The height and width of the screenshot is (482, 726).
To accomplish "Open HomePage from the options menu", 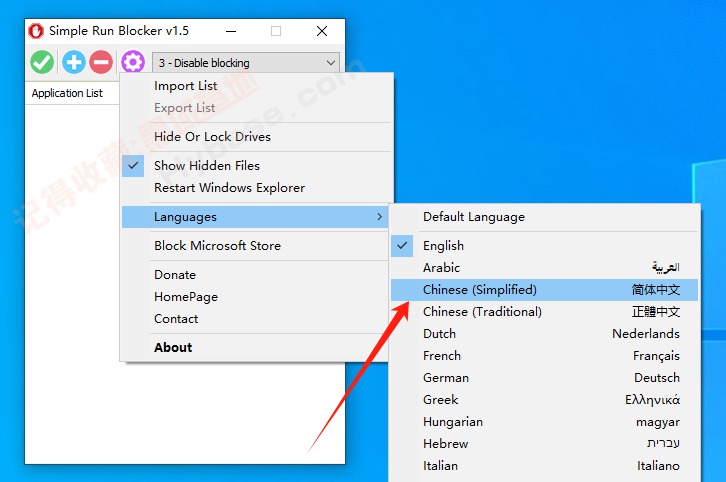I will point(255,297).
